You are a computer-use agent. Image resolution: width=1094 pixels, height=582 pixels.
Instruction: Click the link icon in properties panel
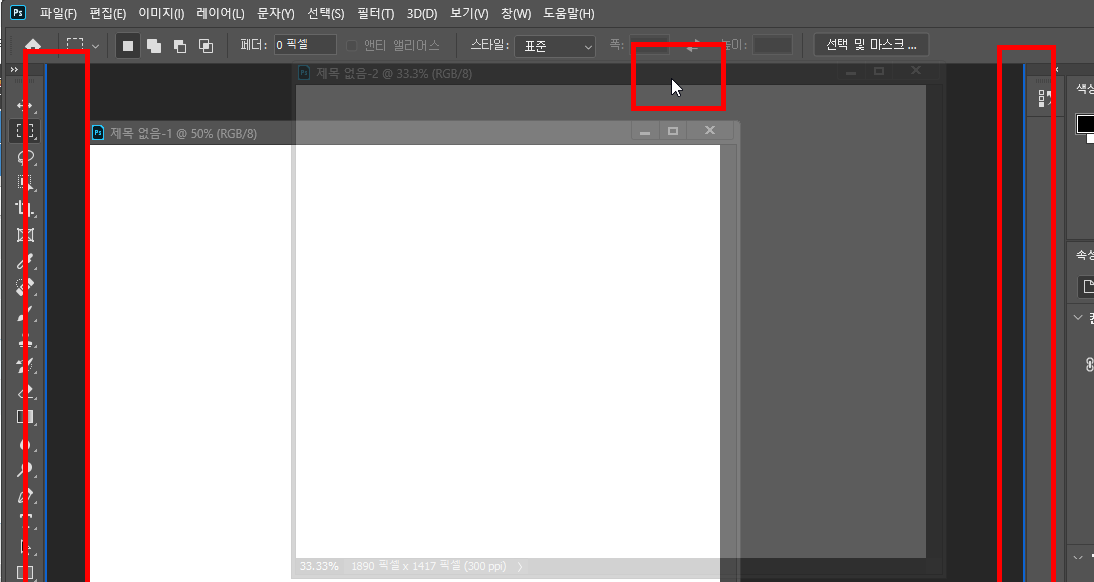tap(1089, 365)
